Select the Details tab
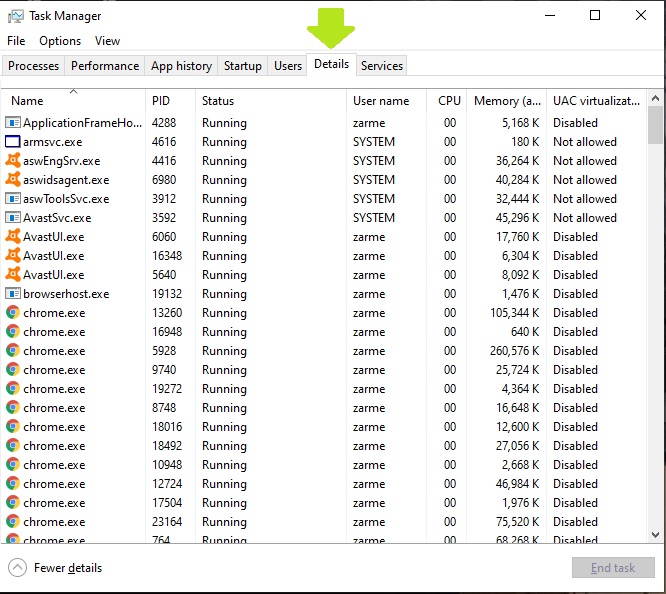The height and width of the screenshot is (594, 666). click(331, 64)
